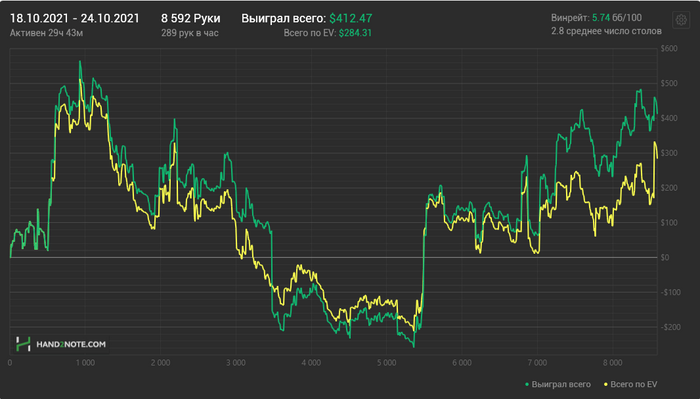Click the '2 000' x-axis label

click(x=160, y=363)
